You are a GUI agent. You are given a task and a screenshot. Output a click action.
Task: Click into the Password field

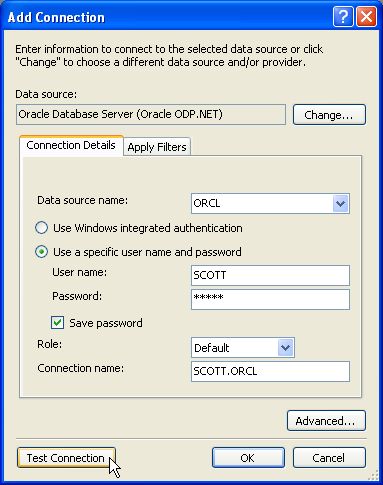coord(270,299)
